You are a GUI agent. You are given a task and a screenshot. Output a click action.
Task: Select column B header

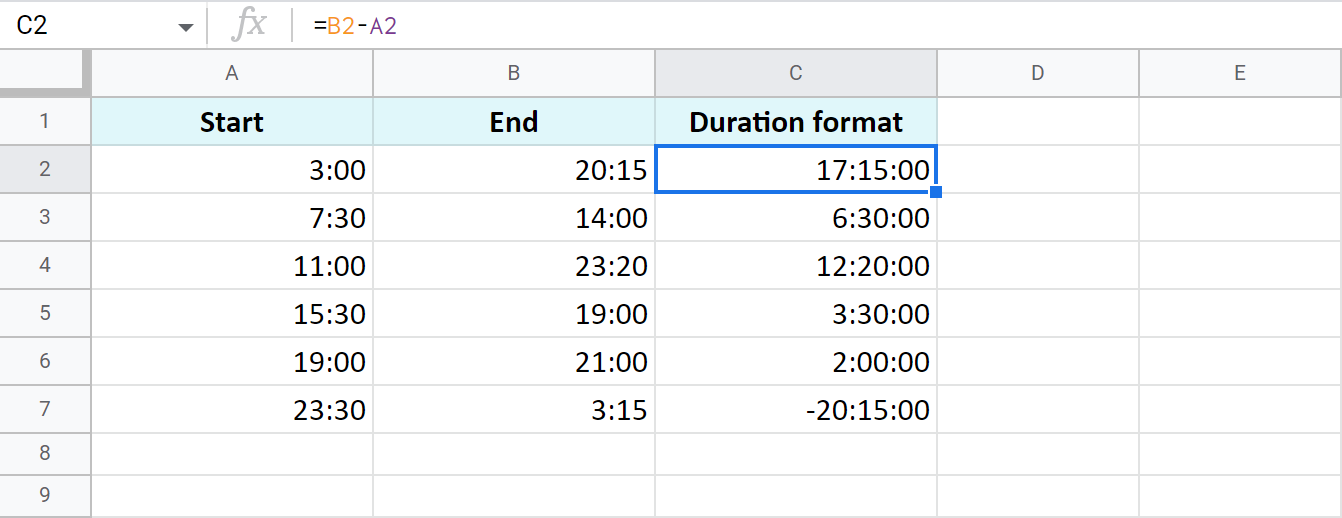[514, 72]
